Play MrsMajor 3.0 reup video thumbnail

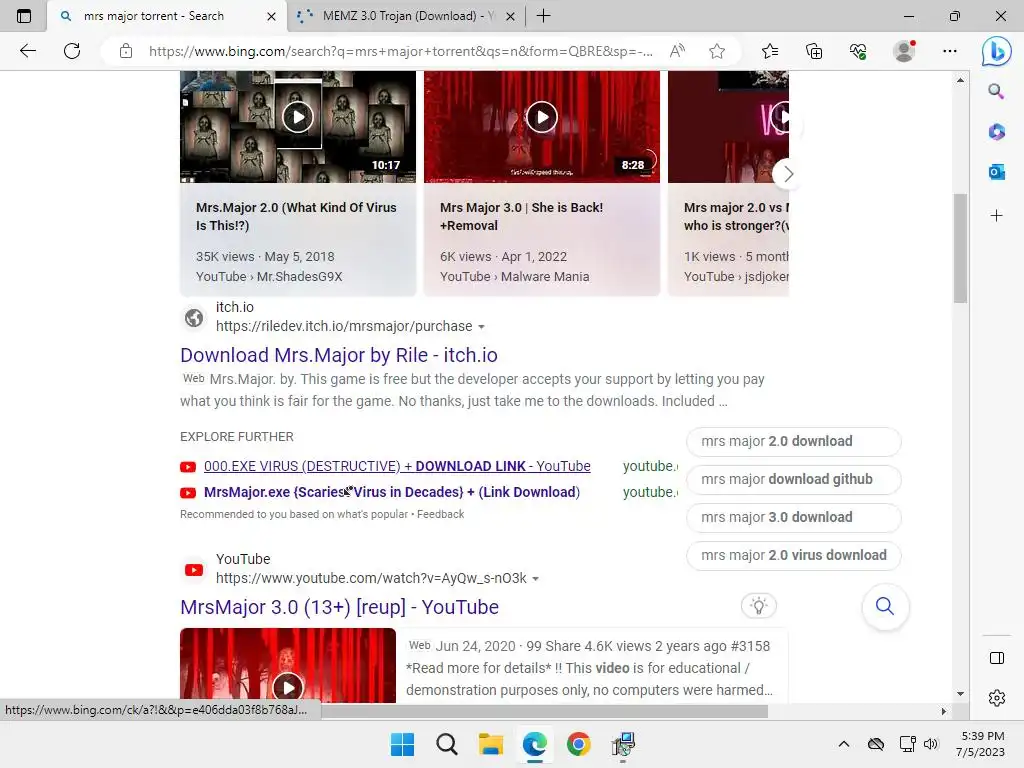pos(288,666)
